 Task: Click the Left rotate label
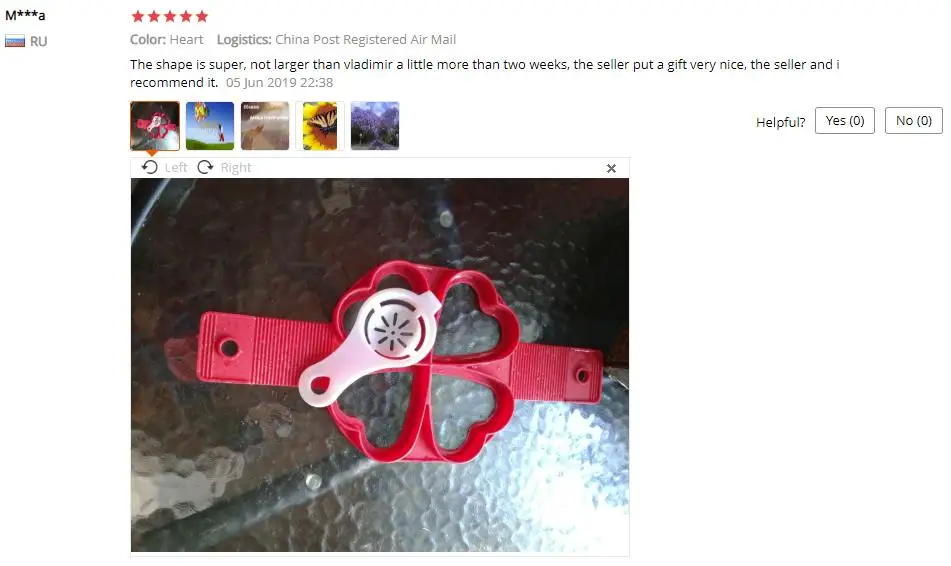tap(176, 167)
